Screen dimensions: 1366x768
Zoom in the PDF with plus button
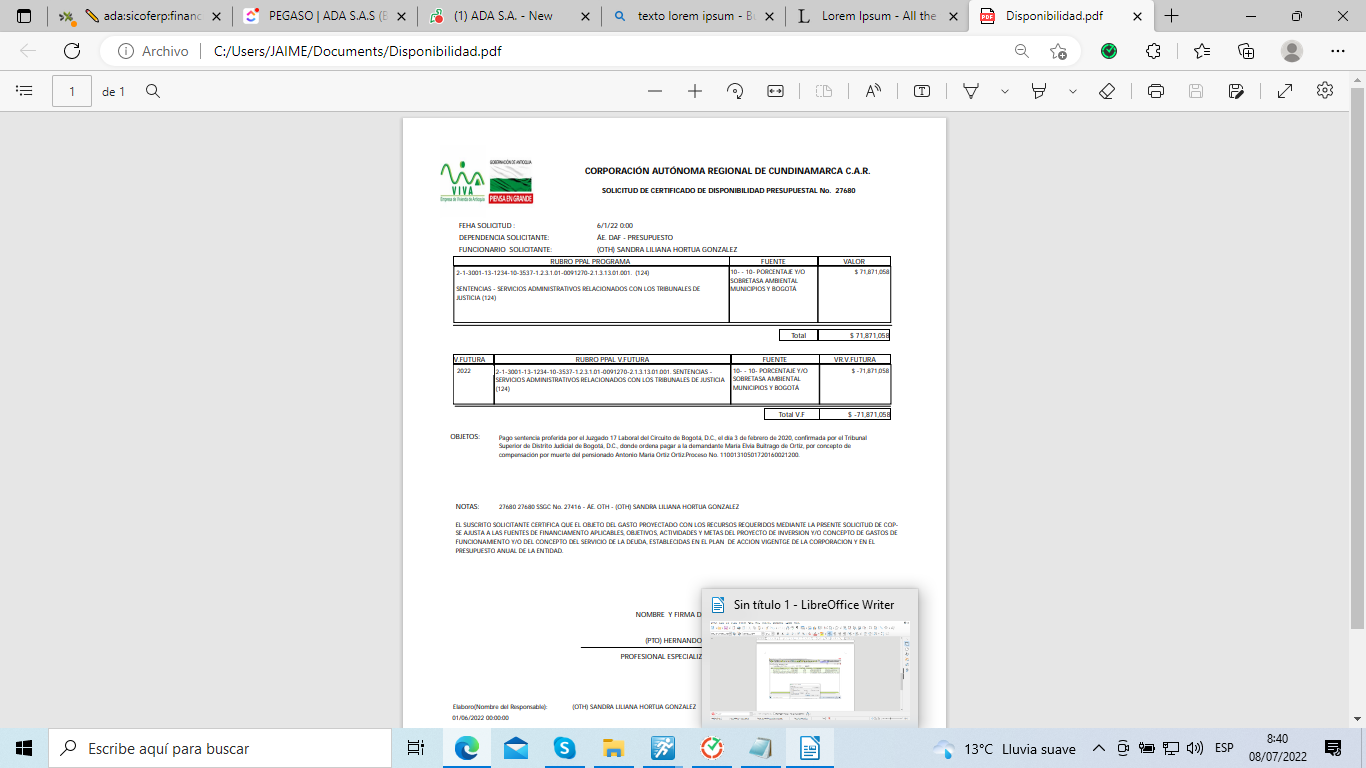coord(695,91)
